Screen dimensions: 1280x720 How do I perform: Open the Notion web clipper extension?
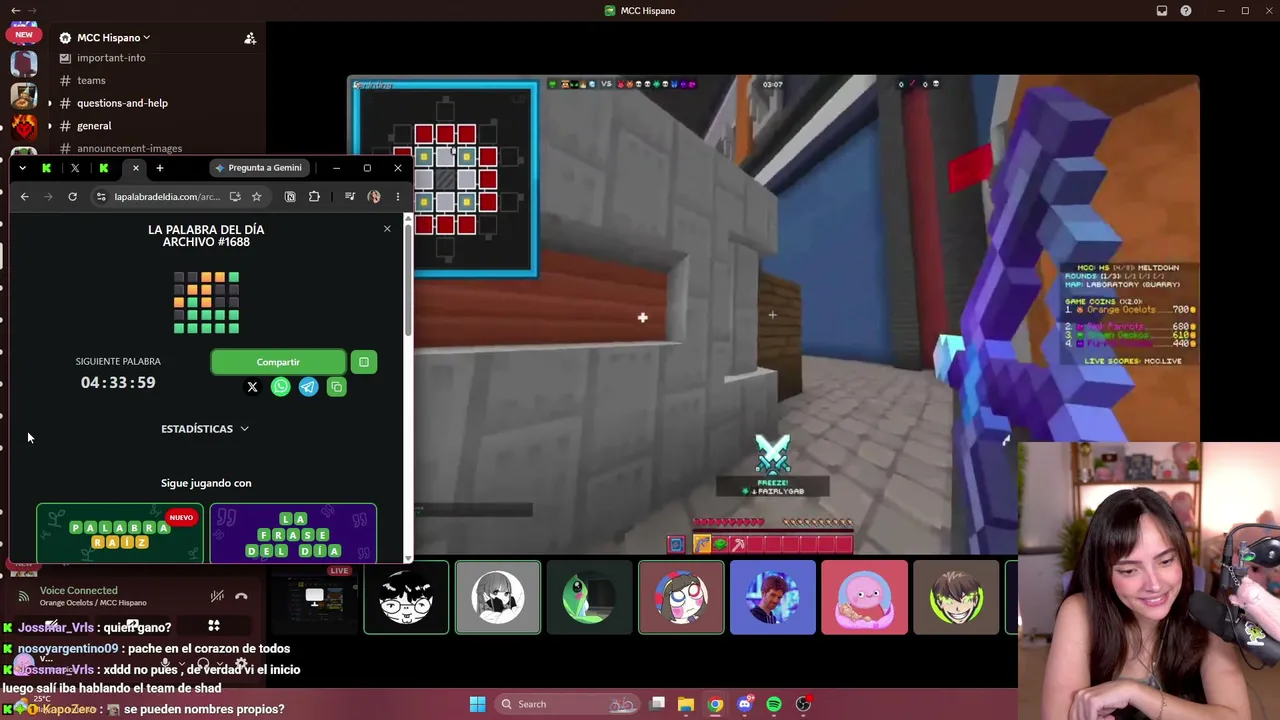tap(290, 197)
